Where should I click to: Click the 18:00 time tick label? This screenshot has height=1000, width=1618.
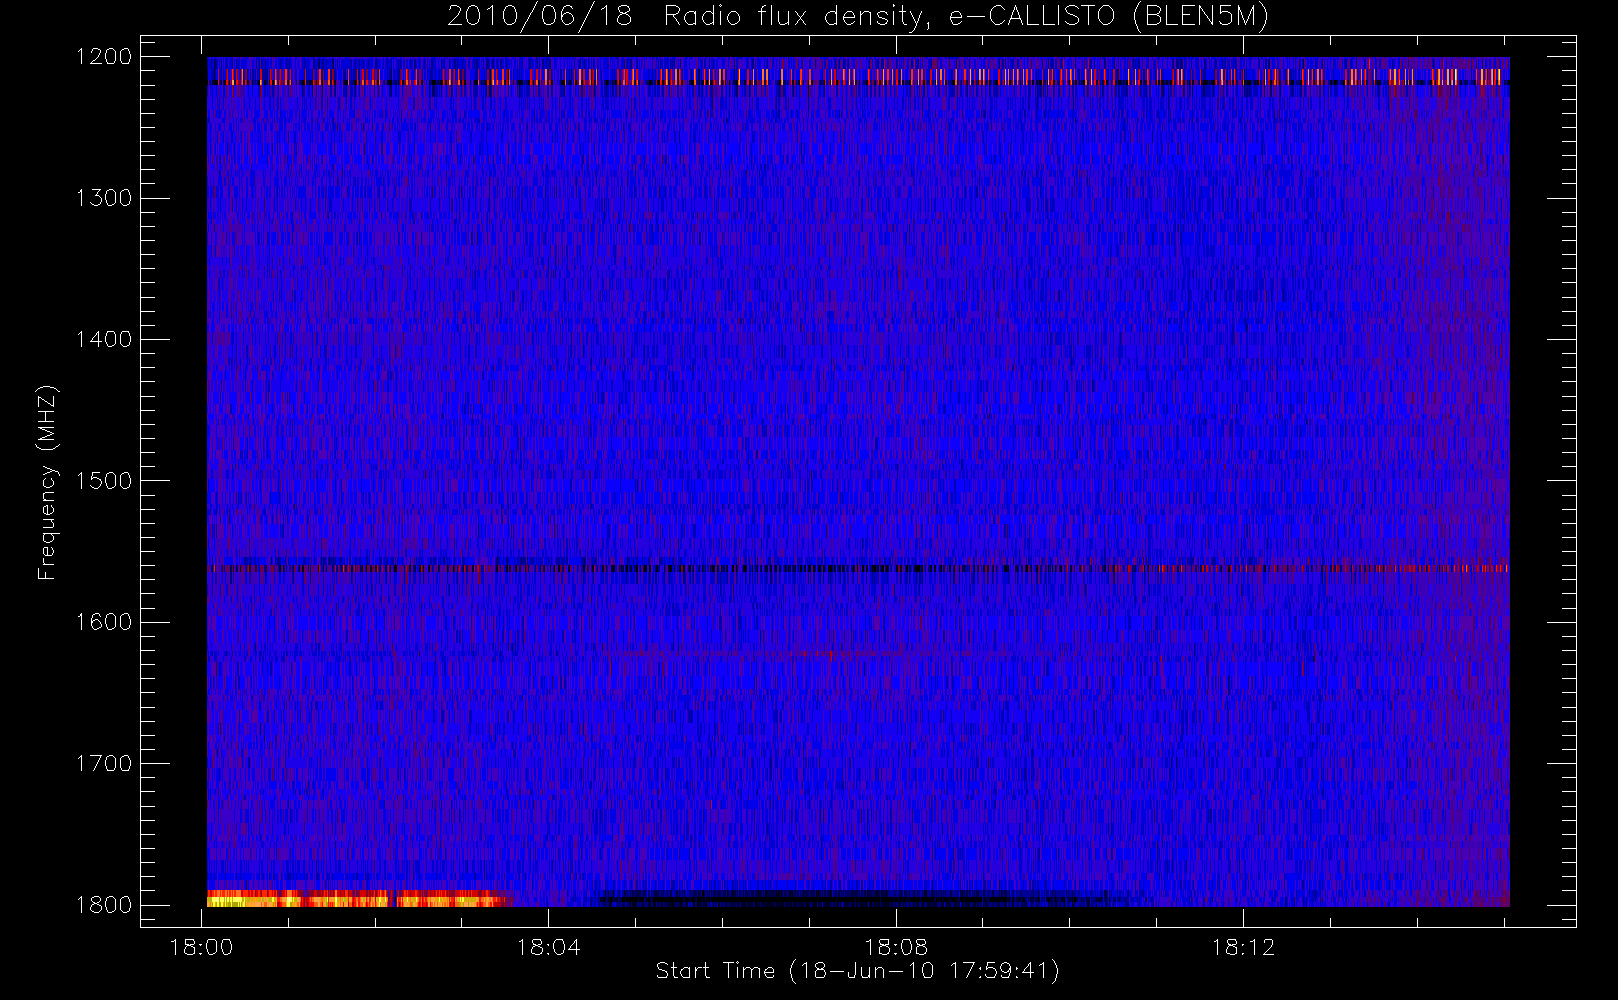coord(202,947)
